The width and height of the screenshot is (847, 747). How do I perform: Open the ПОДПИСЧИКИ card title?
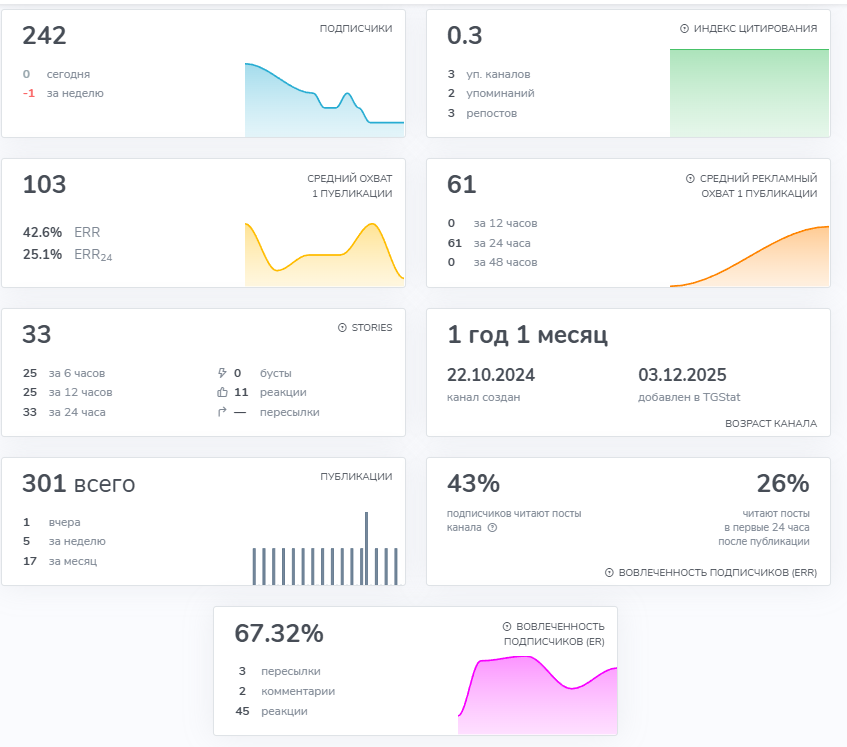coord(355,29)
